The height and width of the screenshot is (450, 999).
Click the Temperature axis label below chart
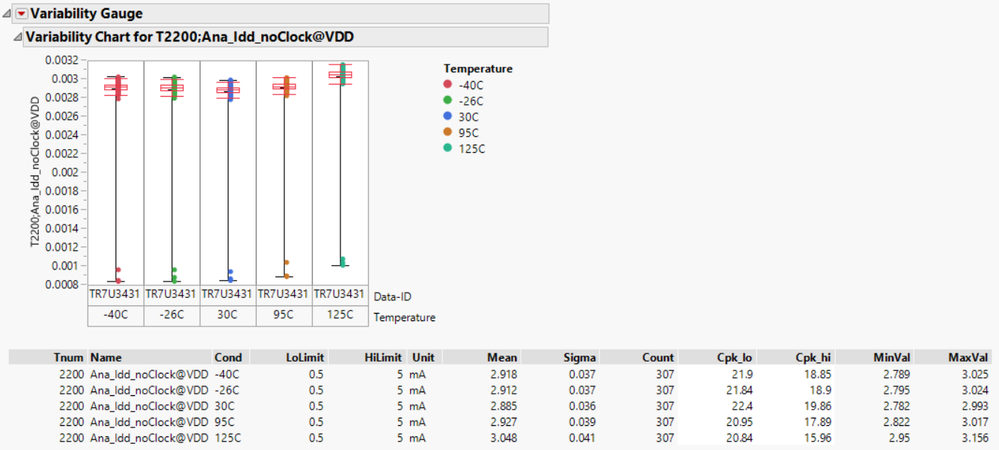405,317
